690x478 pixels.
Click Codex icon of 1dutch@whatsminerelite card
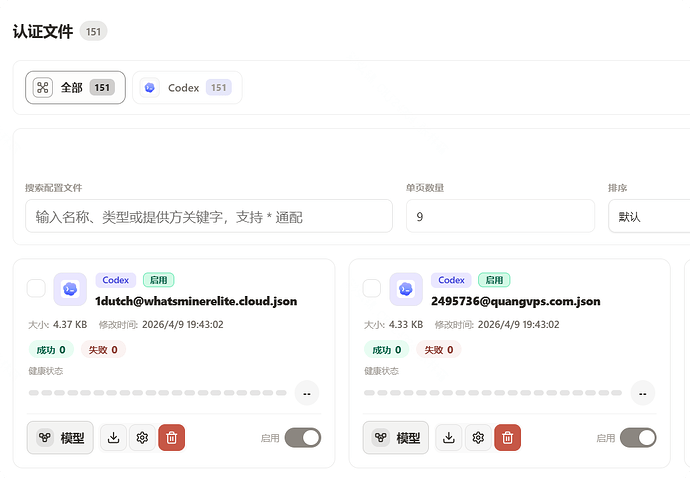(x=70, y=289)
